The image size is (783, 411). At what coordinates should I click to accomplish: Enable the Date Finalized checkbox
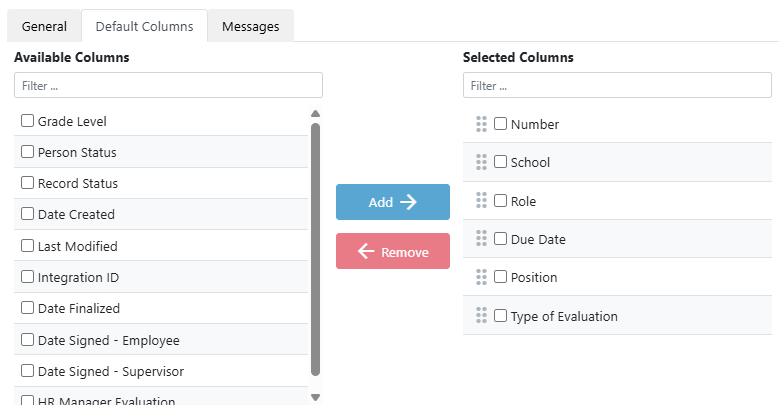(x=28, y=308)
